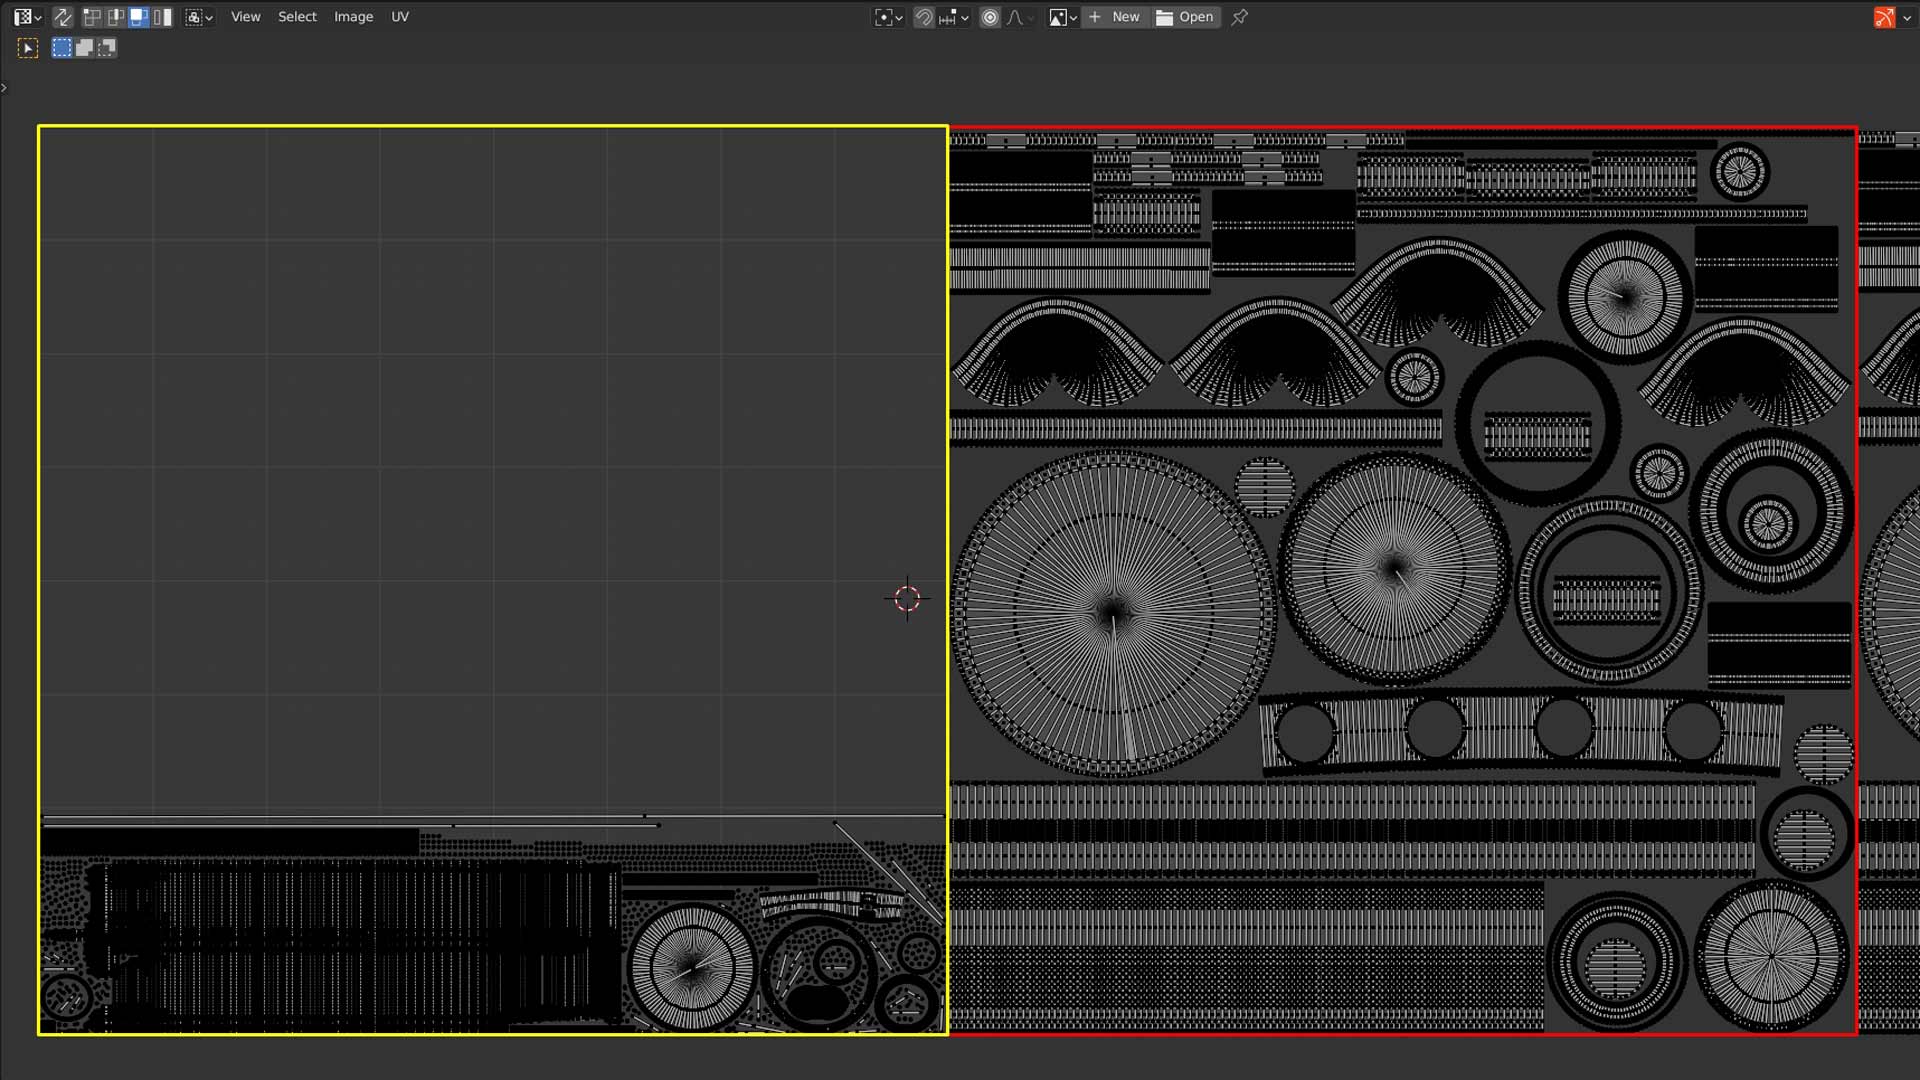Open the View menu
Image resolution: width=1920 pixels, height=1080 pixels.
coord(245,17)
